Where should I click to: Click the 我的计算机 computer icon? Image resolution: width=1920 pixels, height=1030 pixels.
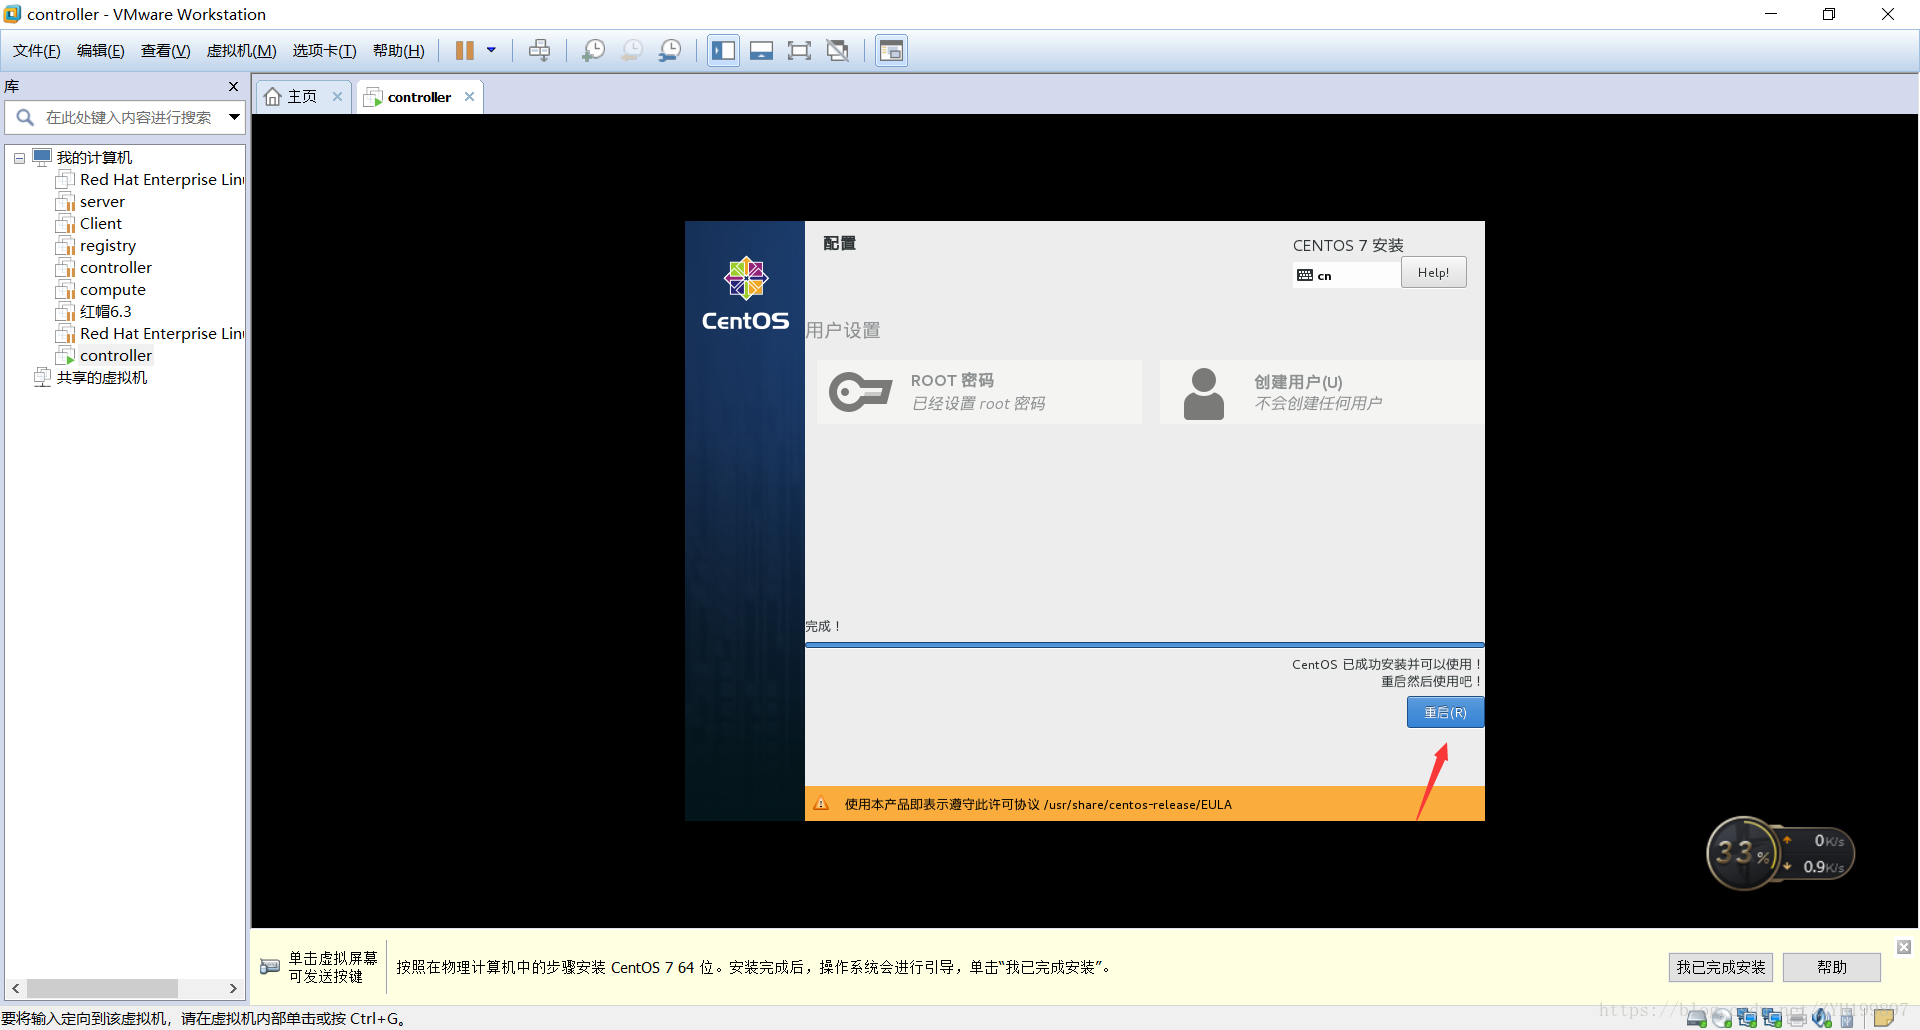click(42, 157)
